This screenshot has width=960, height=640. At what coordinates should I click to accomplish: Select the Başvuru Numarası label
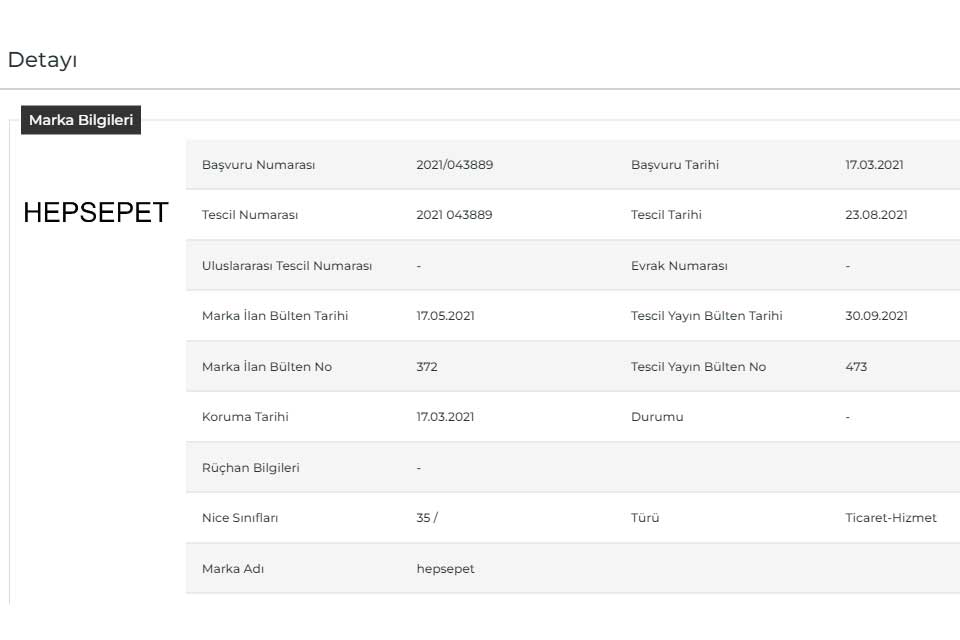coord(258,165)
